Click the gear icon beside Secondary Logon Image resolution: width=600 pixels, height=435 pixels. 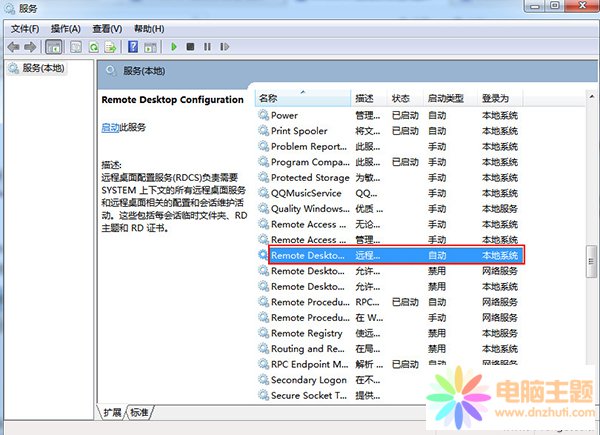[x=264, y=380]
